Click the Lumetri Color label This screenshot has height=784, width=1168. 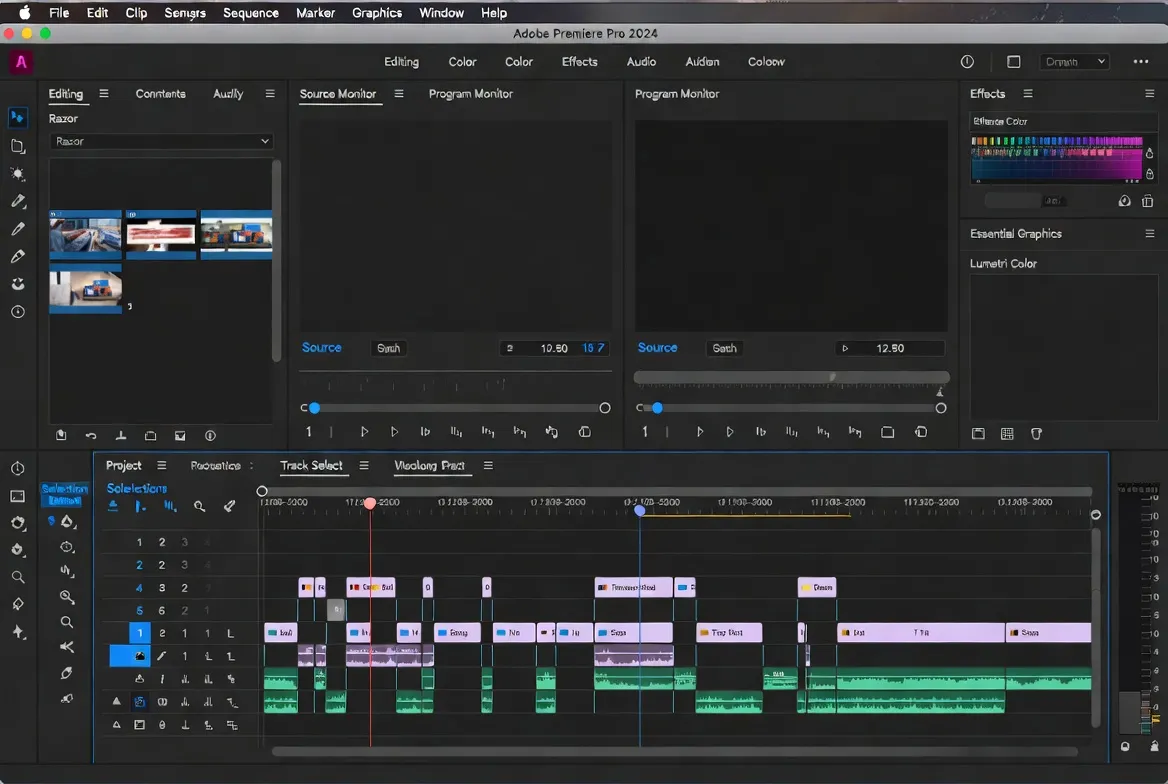pos(1003,263)
